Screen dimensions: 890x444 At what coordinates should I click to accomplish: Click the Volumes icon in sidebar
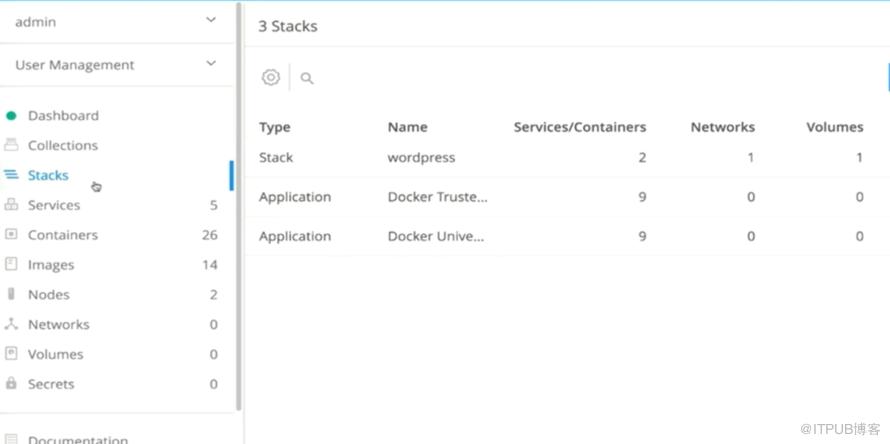click(11, 354)
